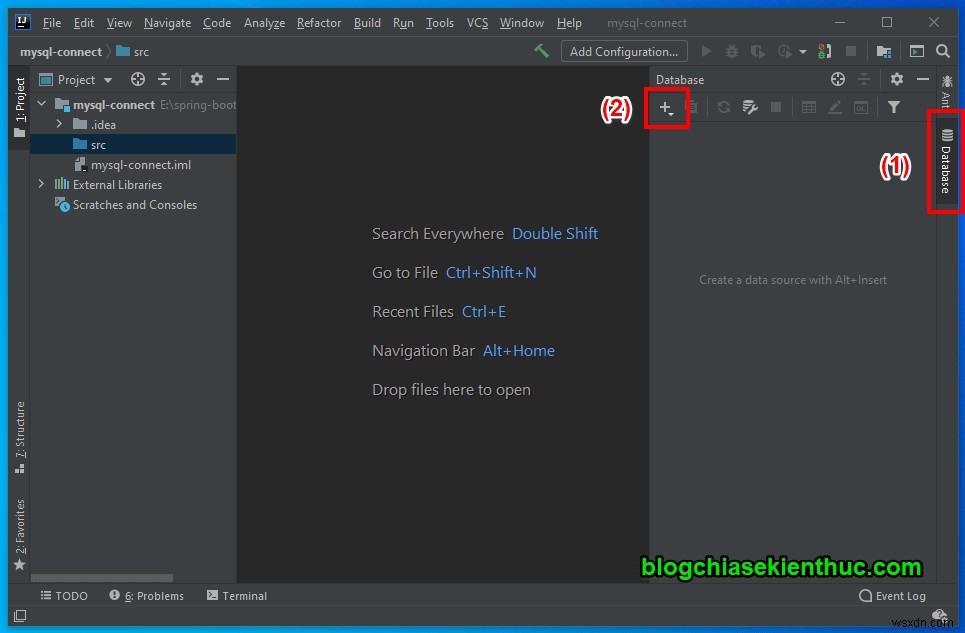This screenshot has height=633, width=965.
Task: Open the query console QL icon
Action: pyautogui.click(x=861, y=108)
